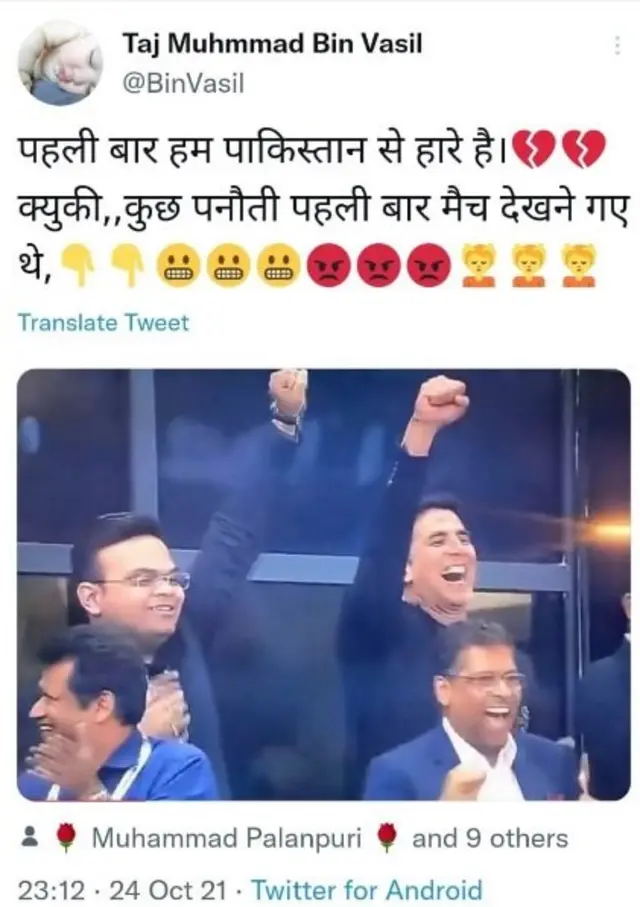Click the 24 Oct 21 date
This screenshot has height=907, width=640.
167,890
